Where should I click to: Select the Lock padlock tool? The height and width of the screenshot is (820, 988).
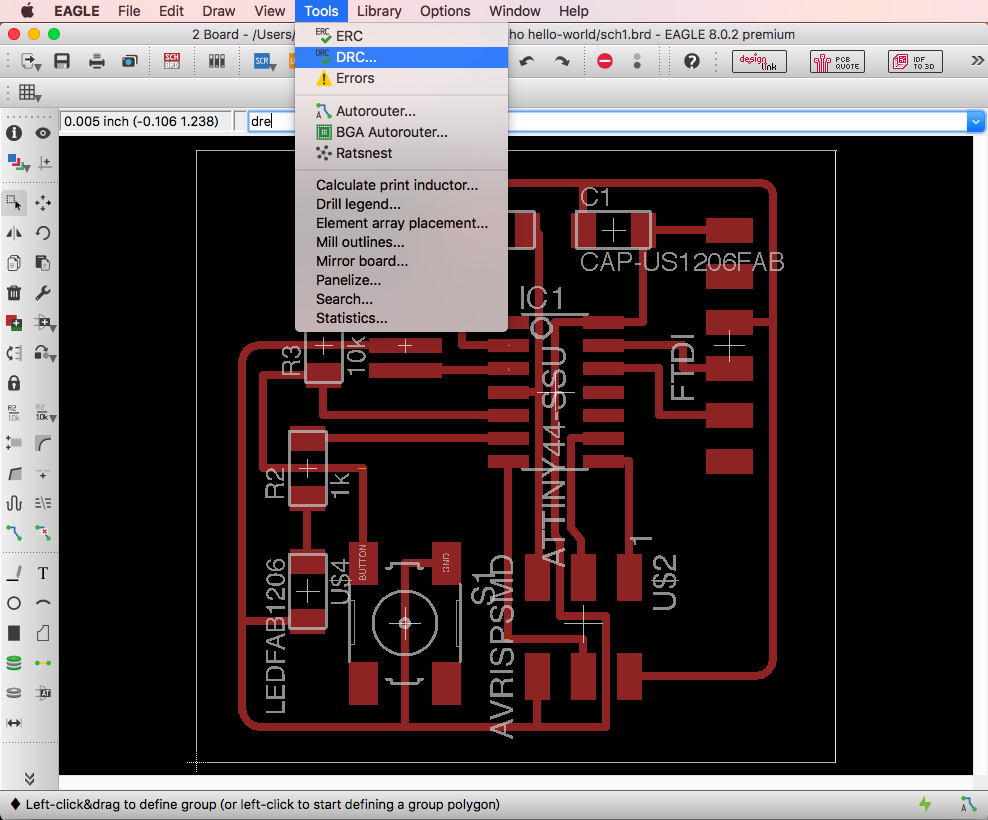click(x=14, y=383)
